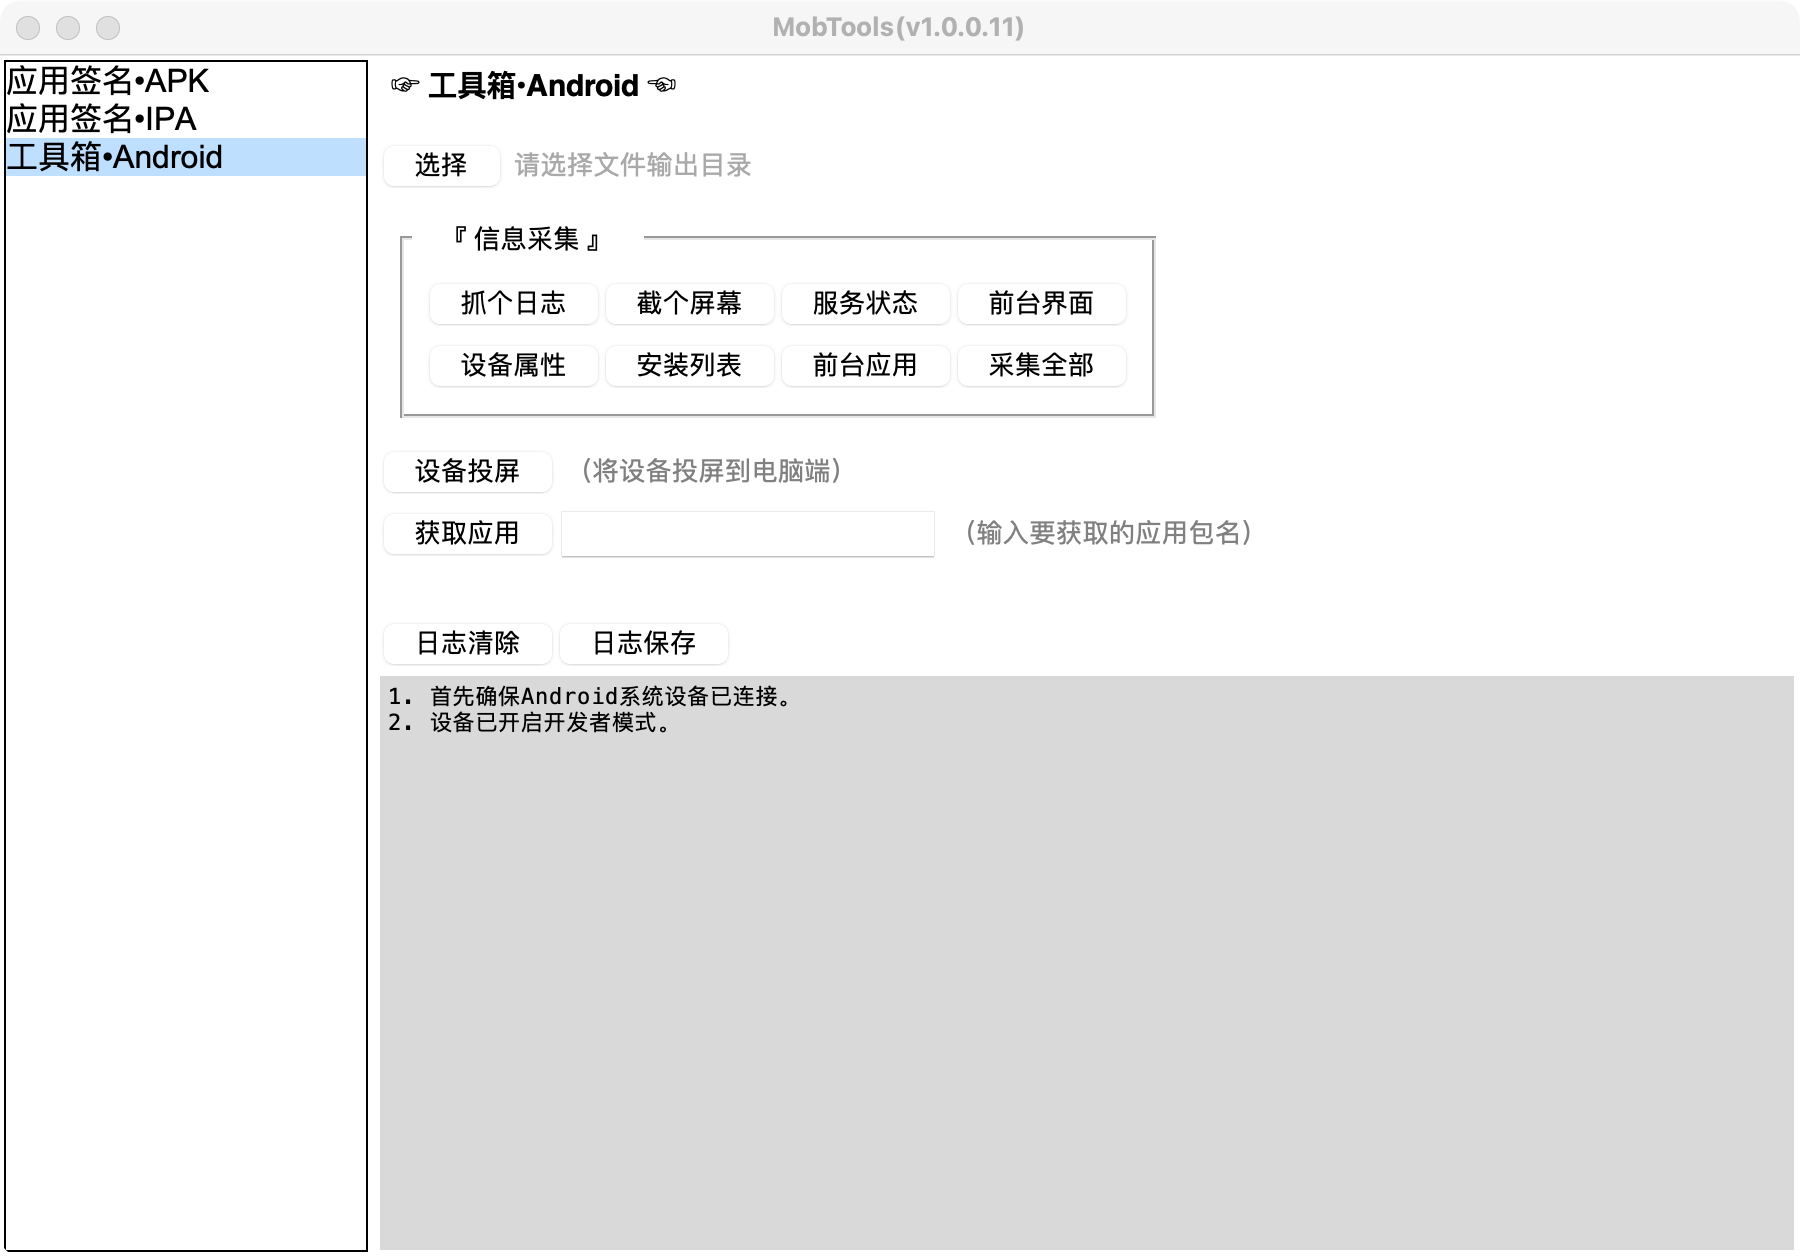Click the 『信息采集』 group label

pos(526,239)
